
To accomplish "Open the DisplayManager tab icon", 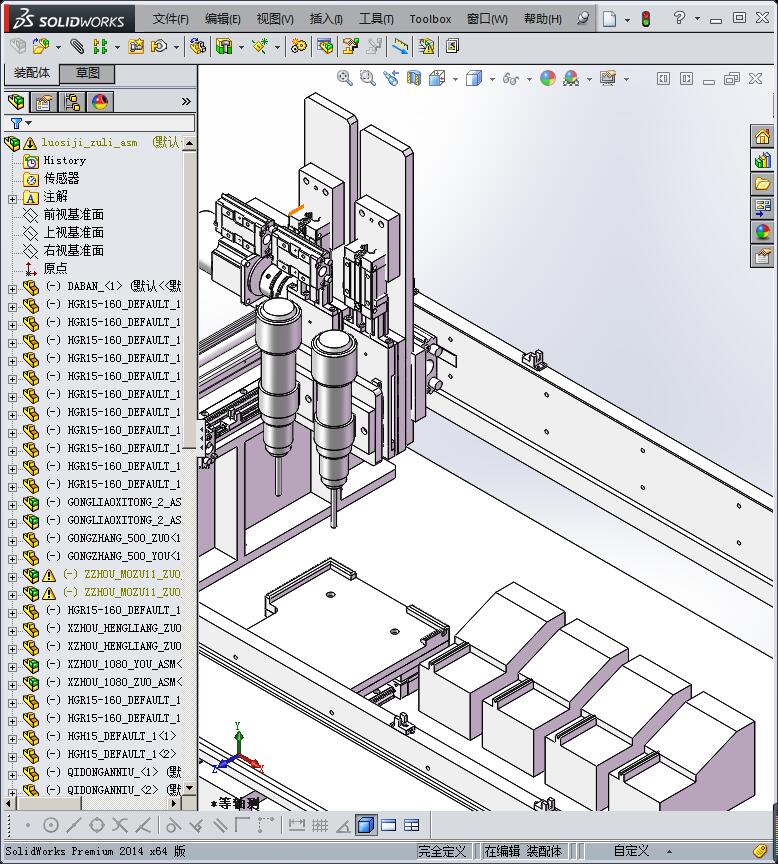I will pos(100,102).
